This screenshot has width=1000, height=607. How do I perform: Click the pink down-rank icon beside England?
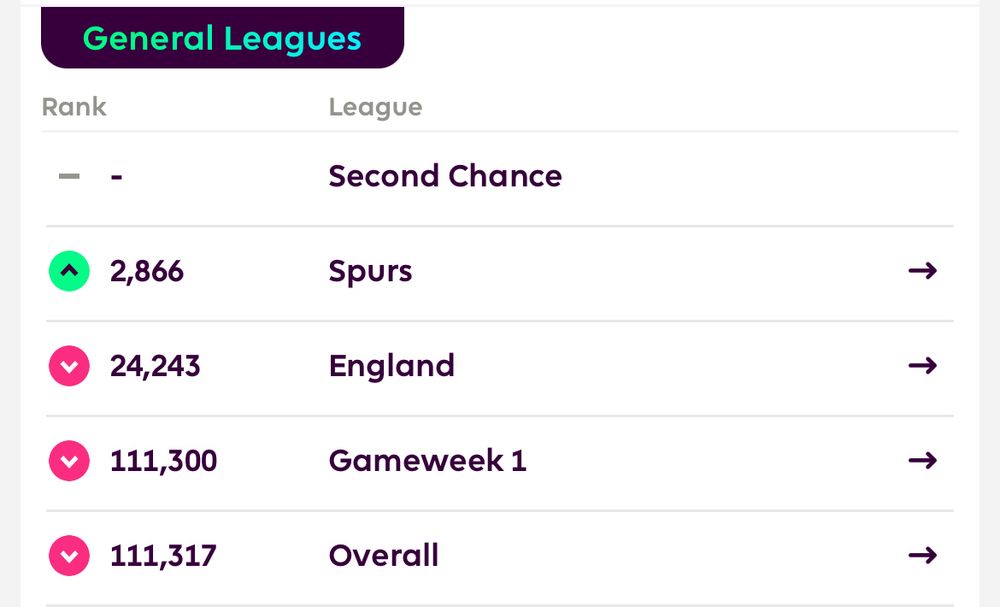[x=69, y=366]
